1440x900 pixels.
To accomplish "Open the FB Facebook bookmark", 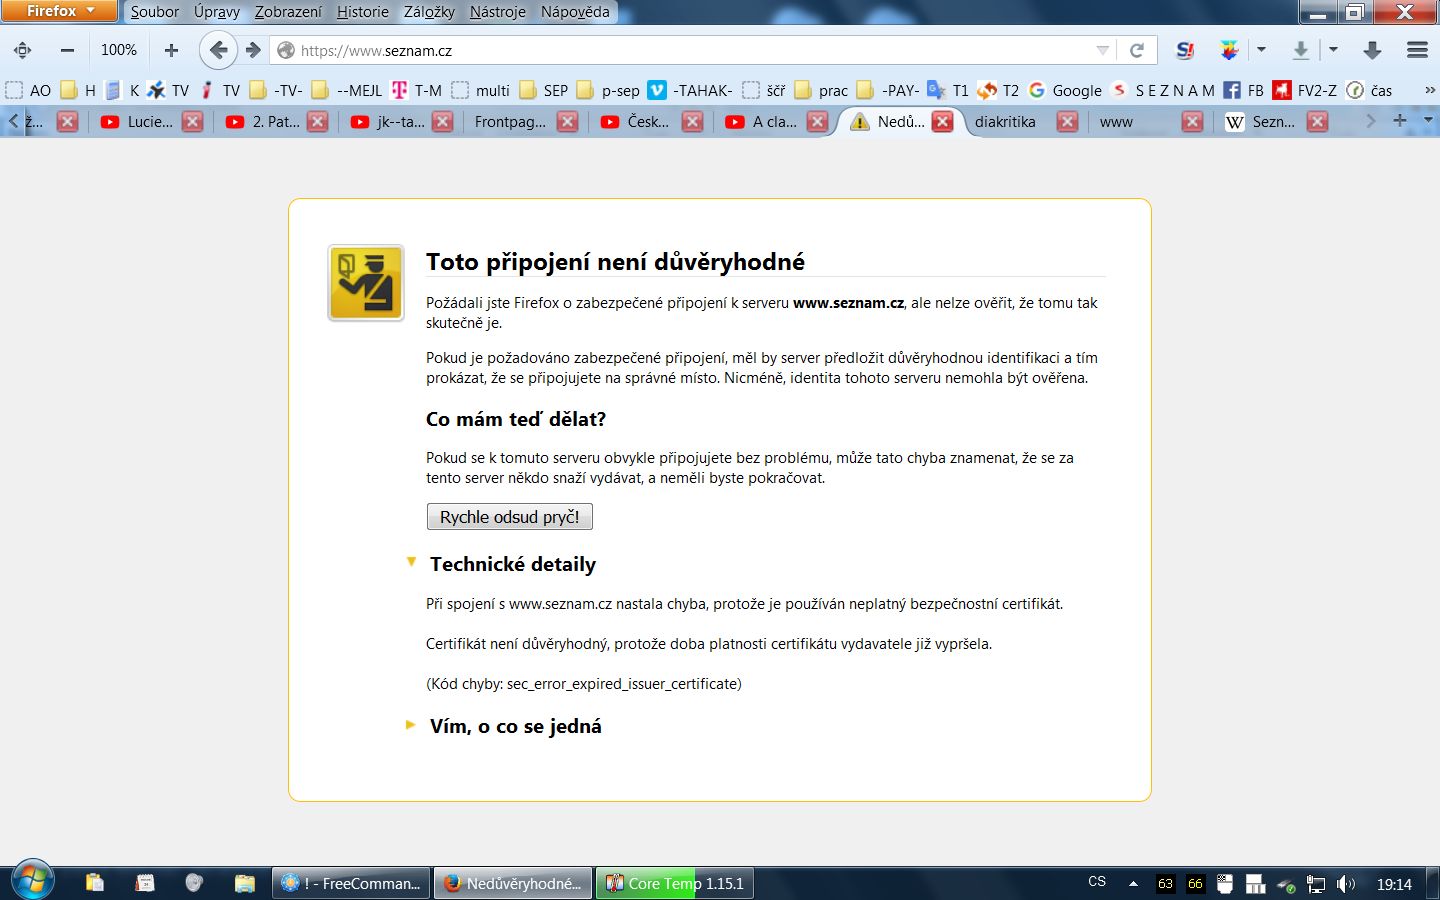I will (x=1244, y=90).
